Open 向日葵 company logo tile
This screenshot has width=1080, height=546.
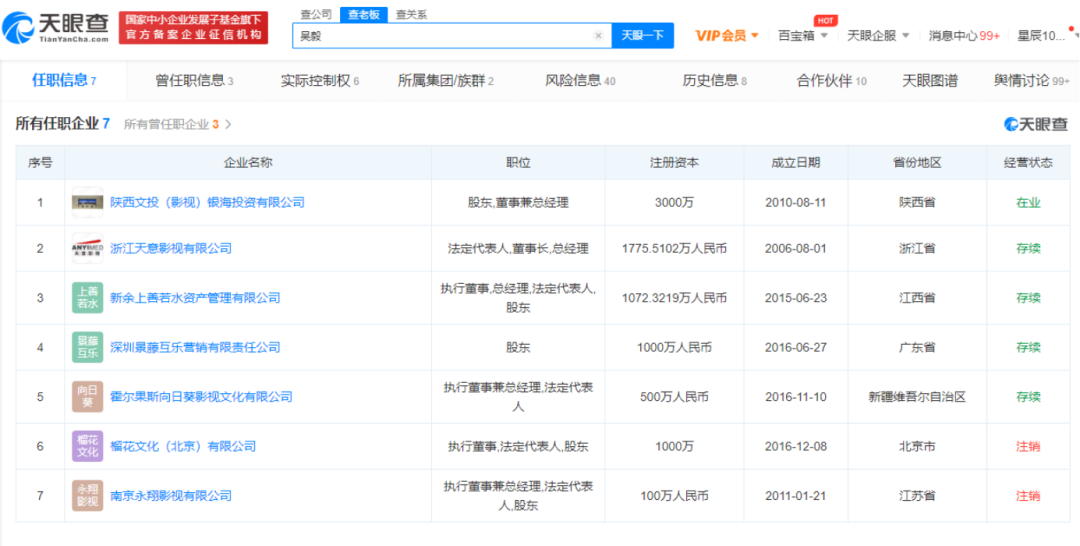tap(87, 397)
